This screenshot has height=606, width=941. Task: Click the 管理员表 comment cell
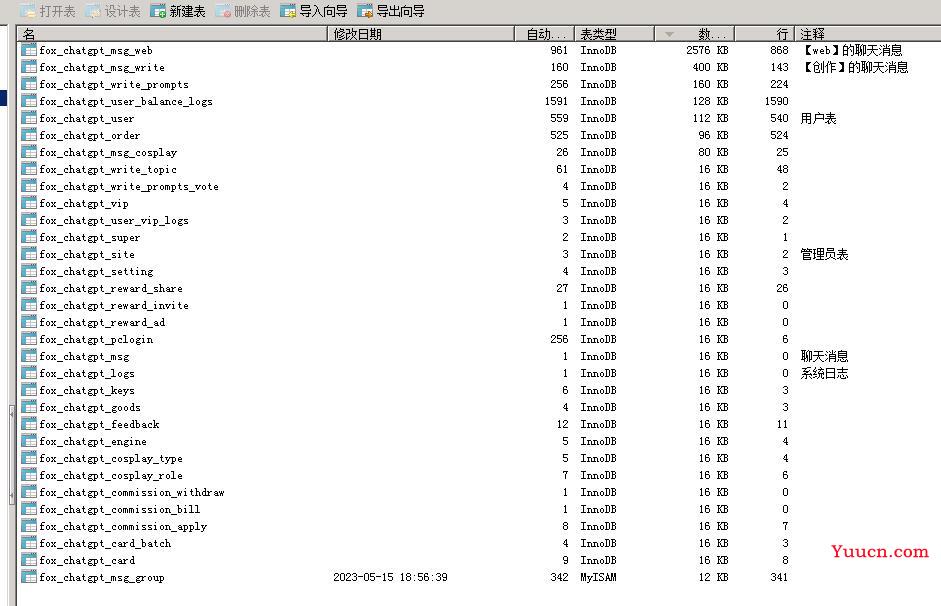coord(824,254)
